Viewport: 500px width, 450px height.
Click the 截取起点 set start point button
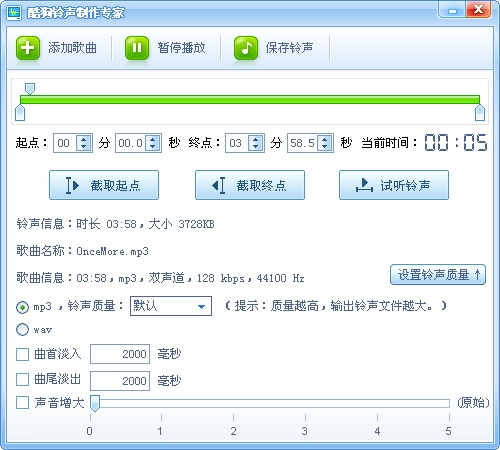tap(104, 185)
